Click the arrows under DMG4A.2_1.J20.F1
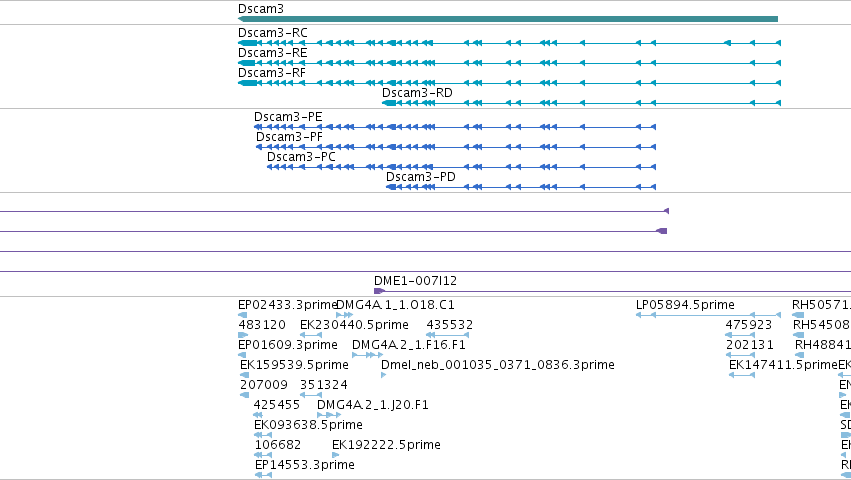 329,415
